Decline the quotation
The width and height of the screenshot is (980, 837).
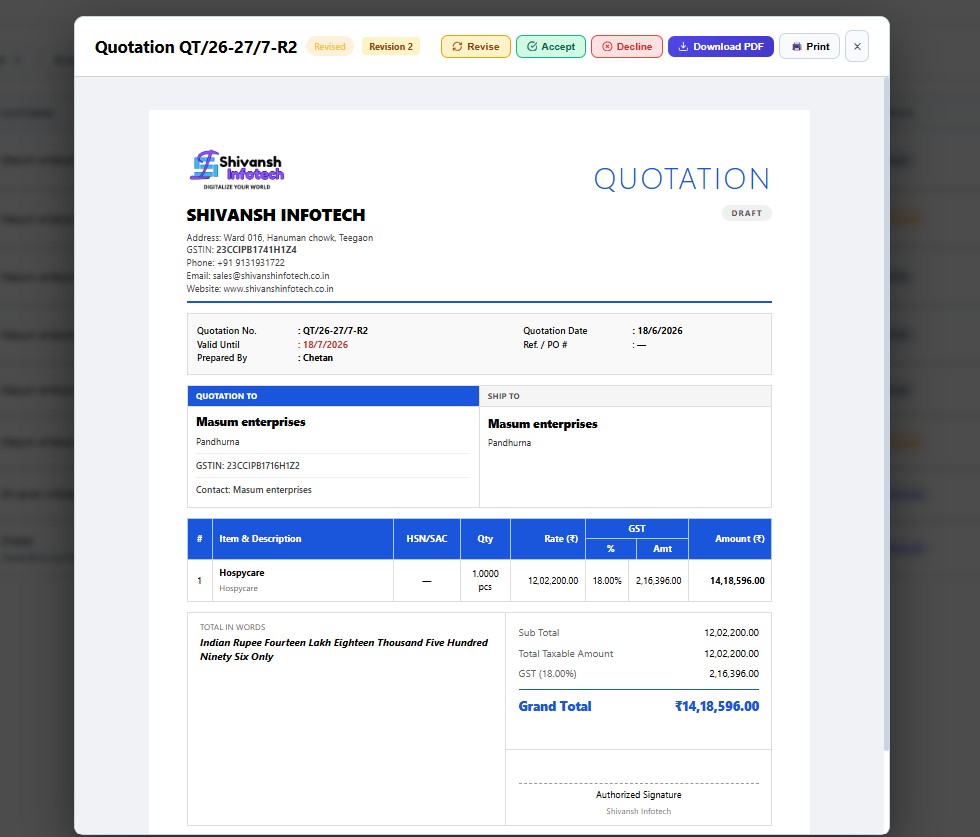(x=627, y=46)
